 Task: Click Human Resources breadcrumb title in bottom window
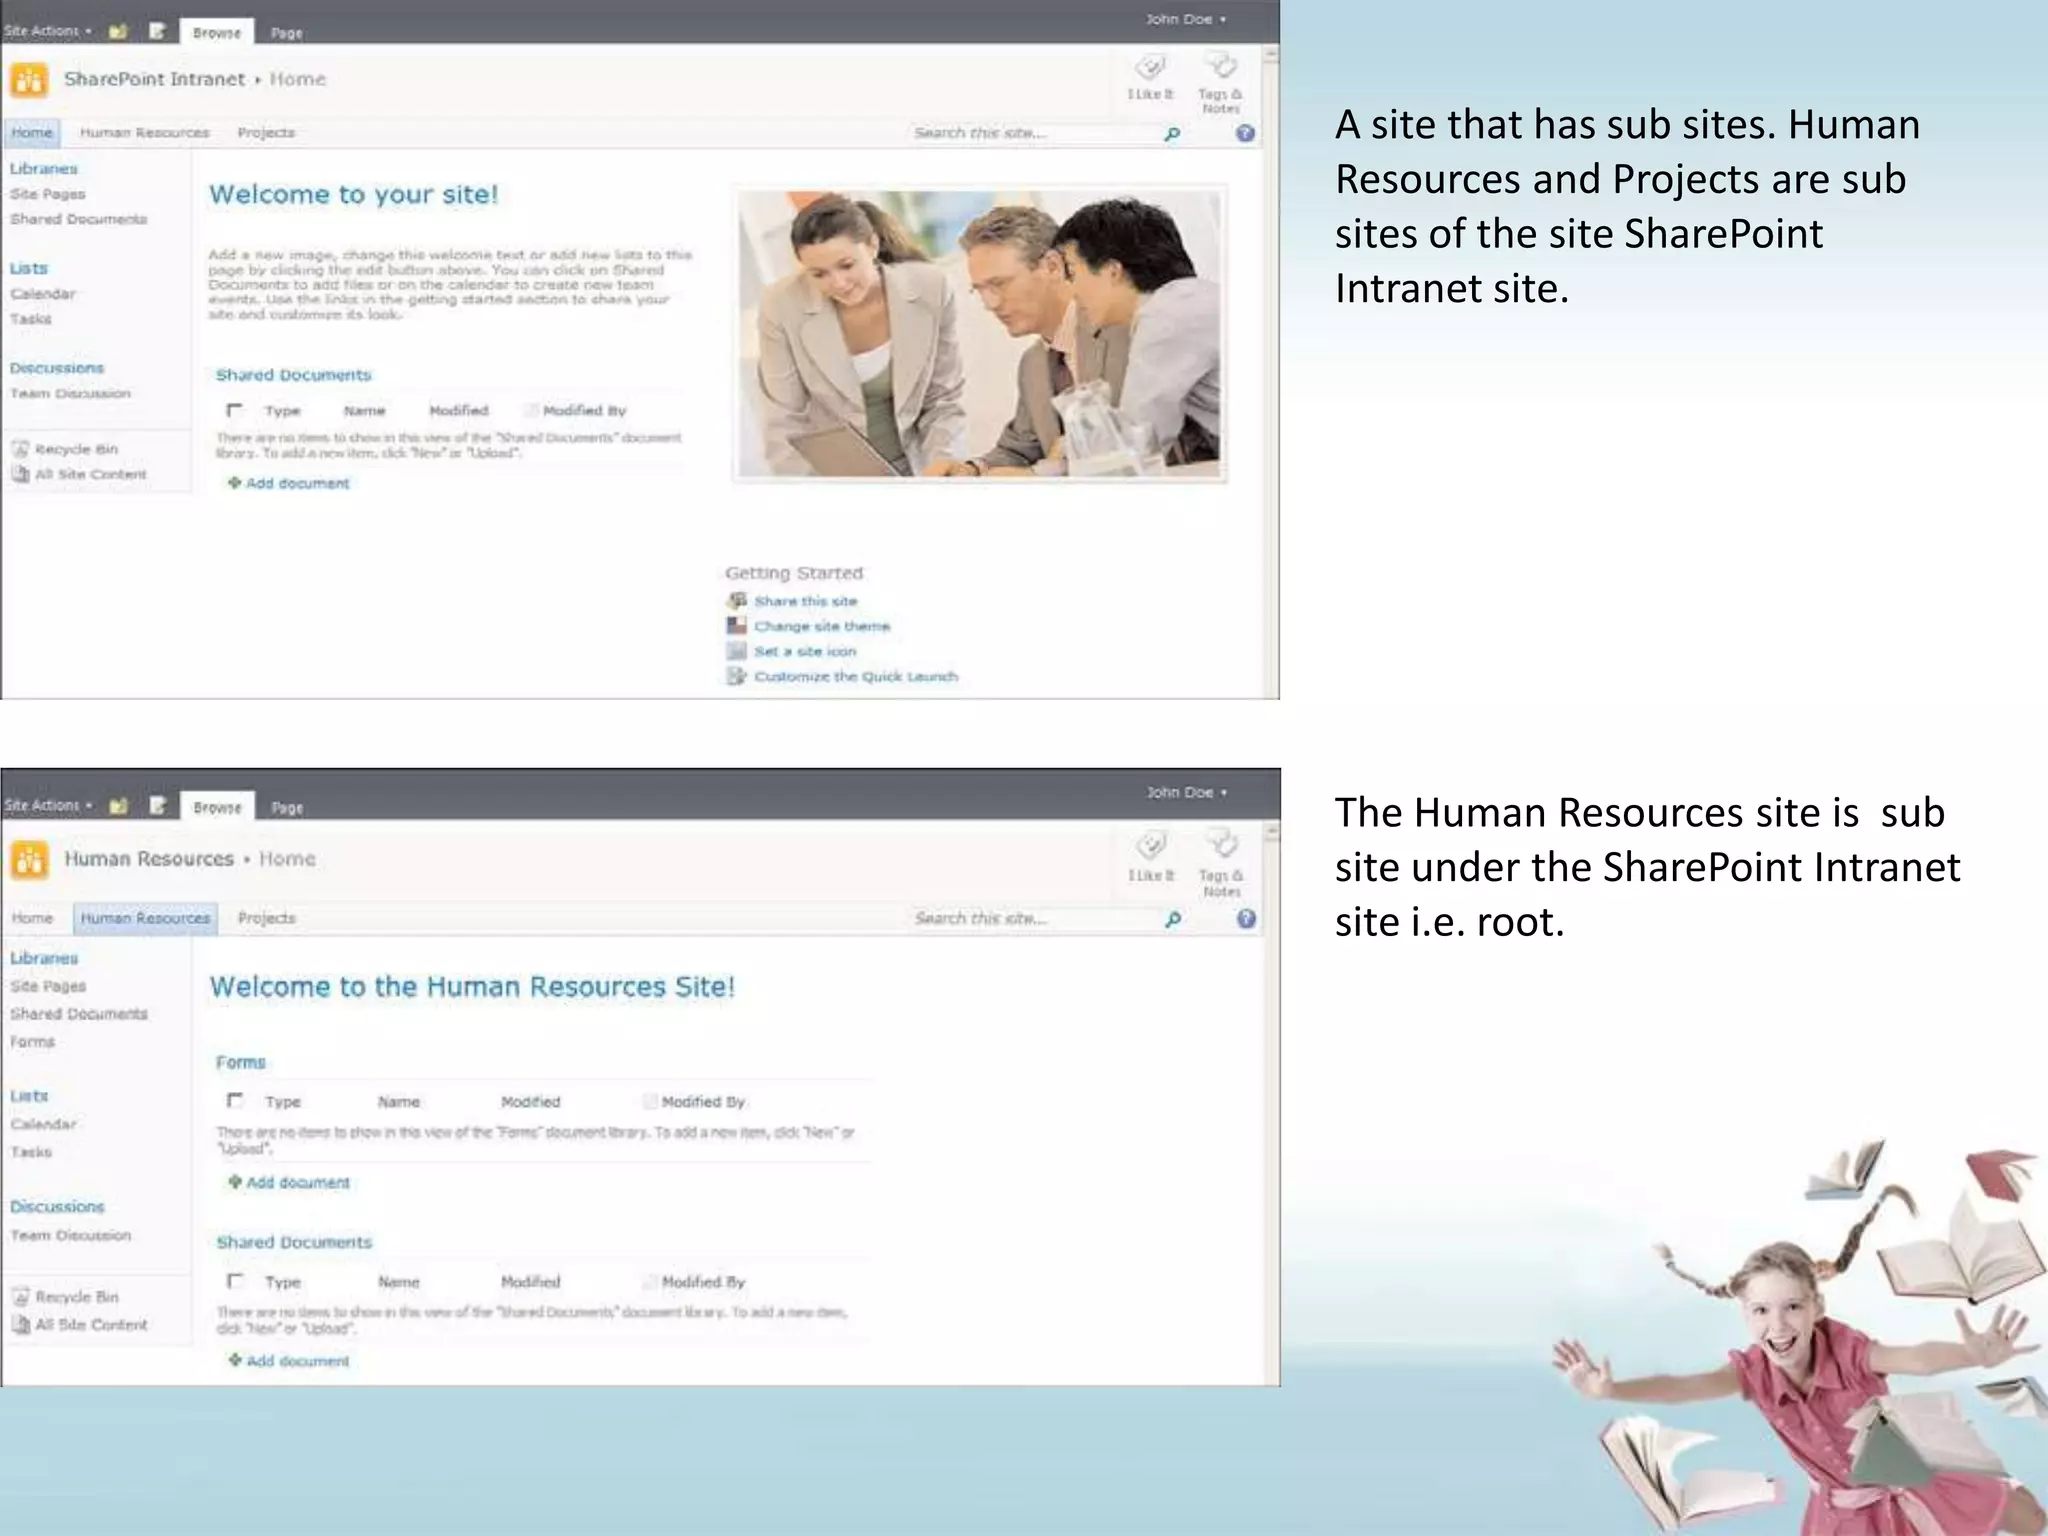point(149,859)
